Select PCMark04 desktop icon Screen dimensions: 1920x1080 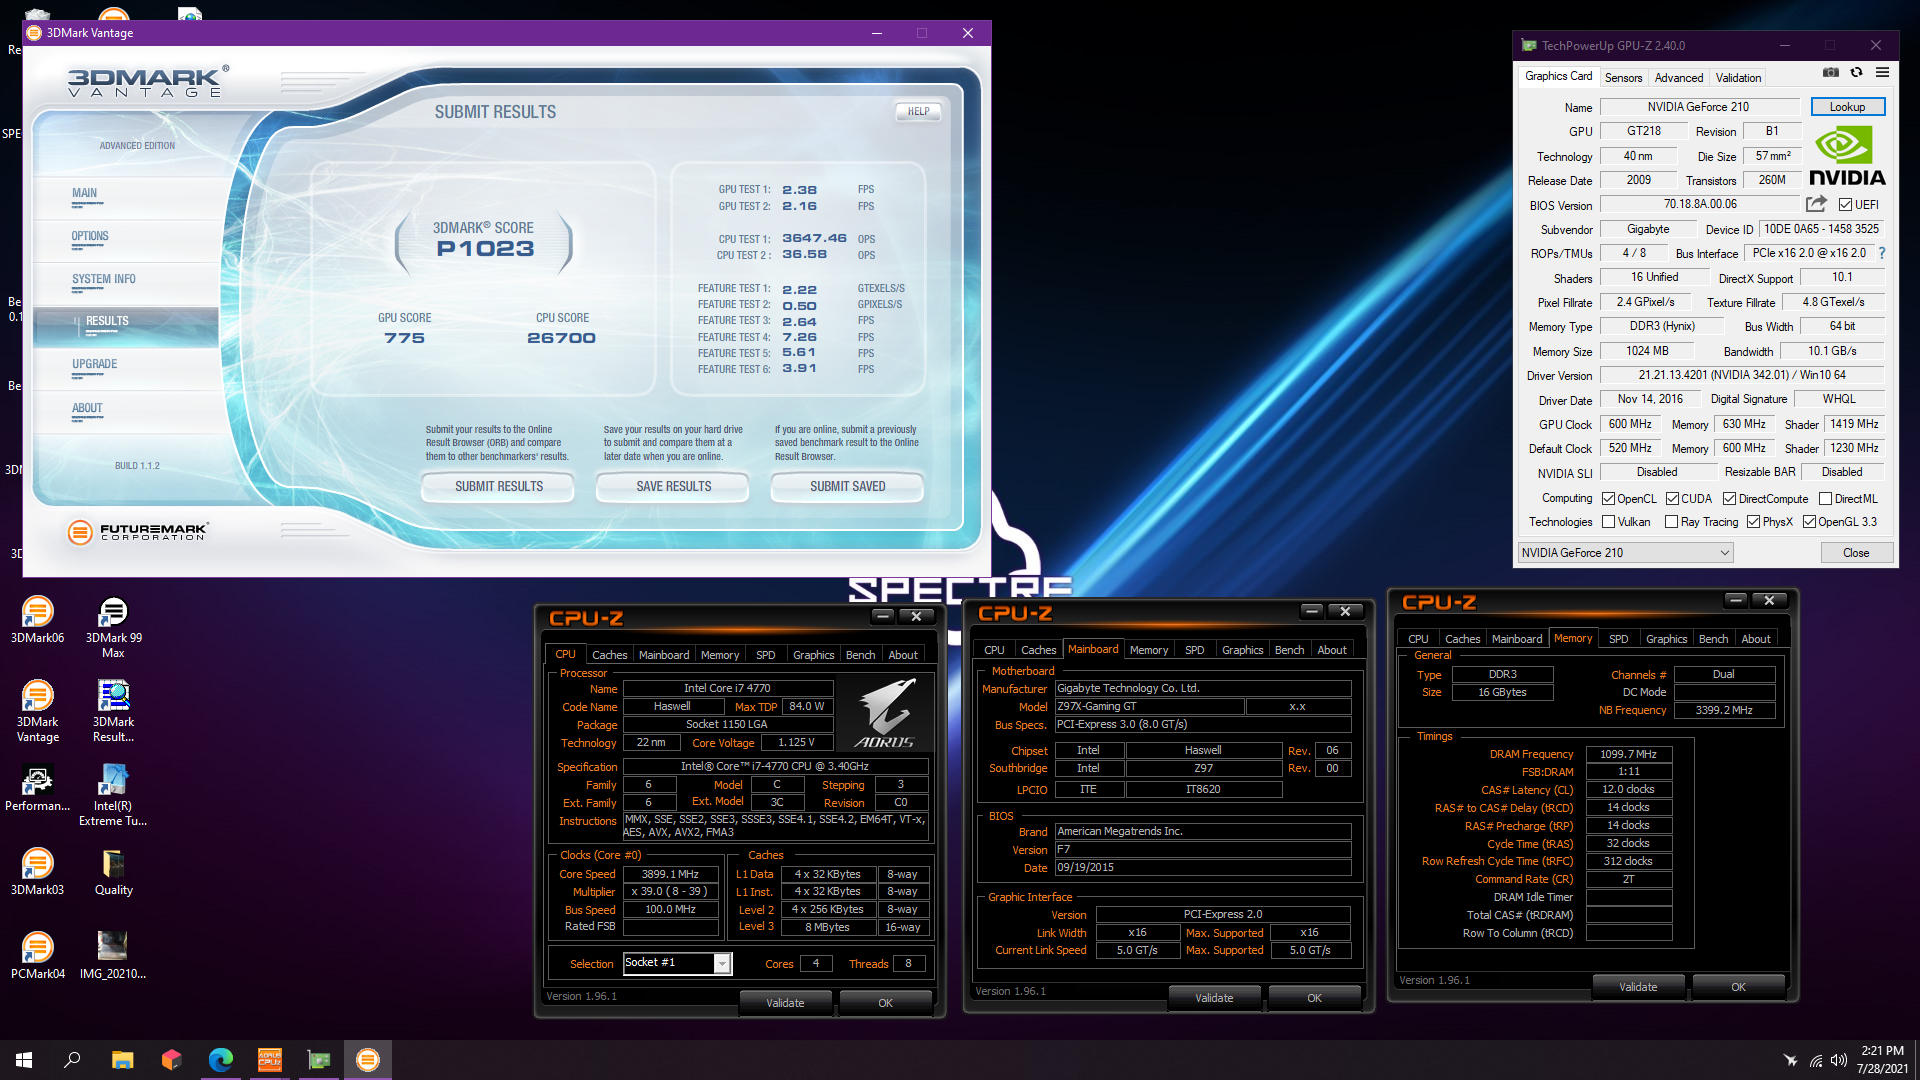pyautogui.click(x=37, y=957)
